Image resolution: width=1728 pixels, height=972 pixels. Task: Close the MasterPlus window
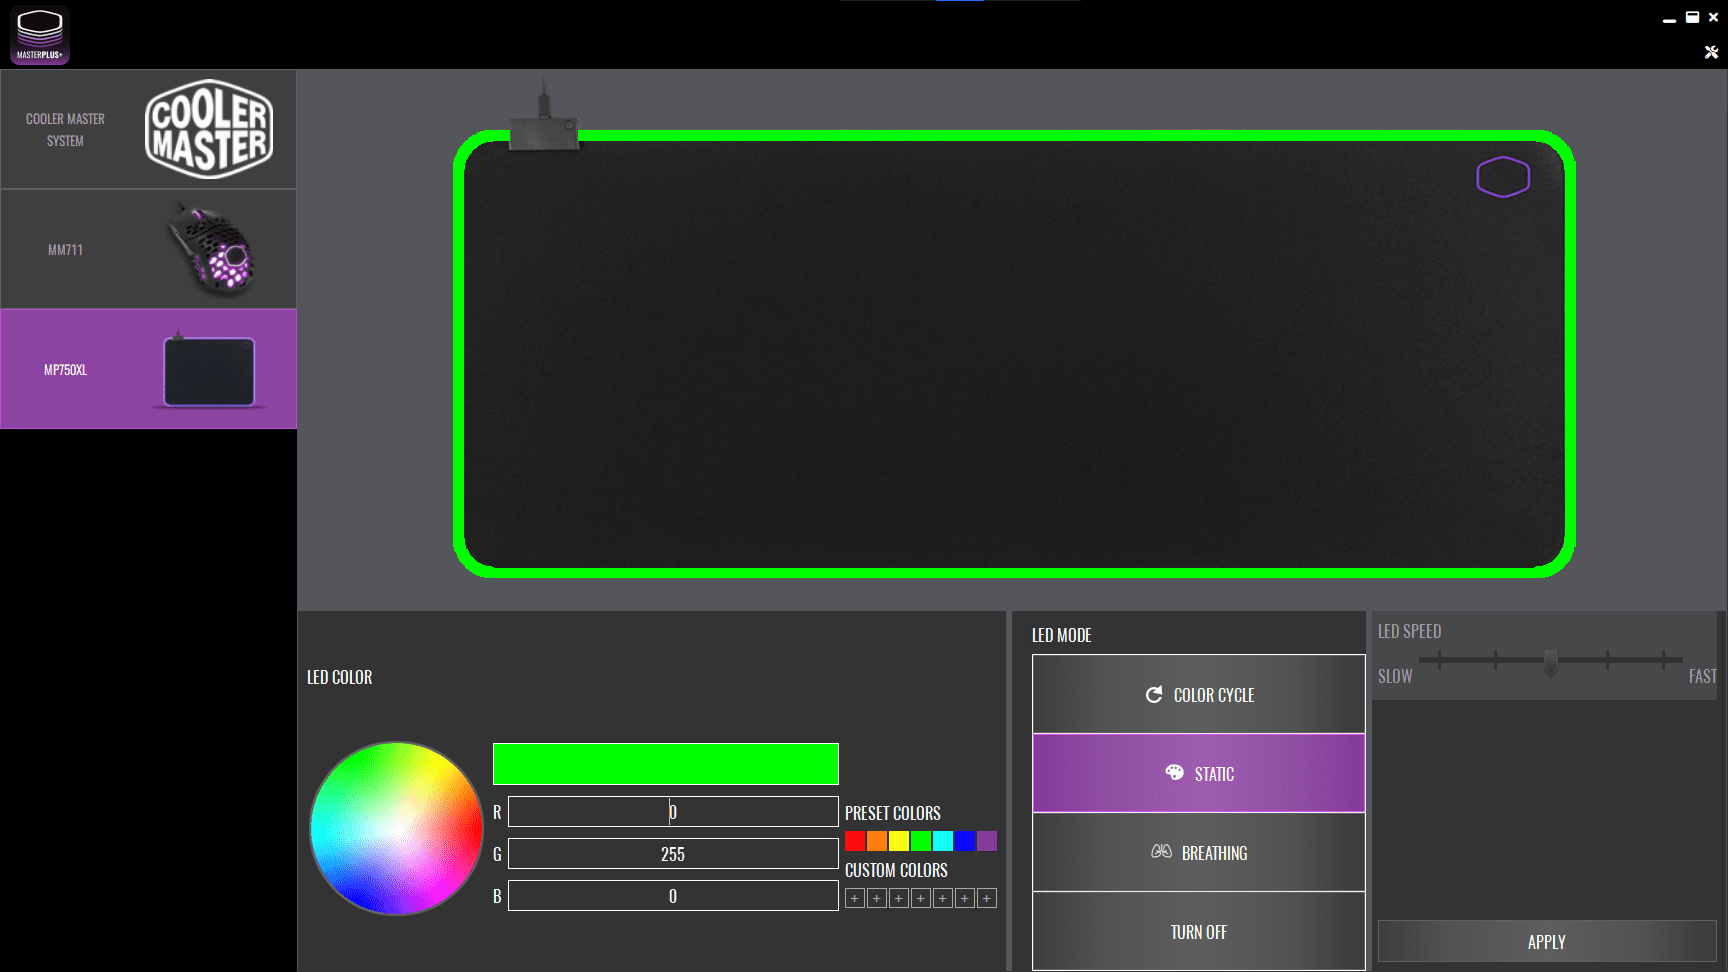coord(1713,17)
